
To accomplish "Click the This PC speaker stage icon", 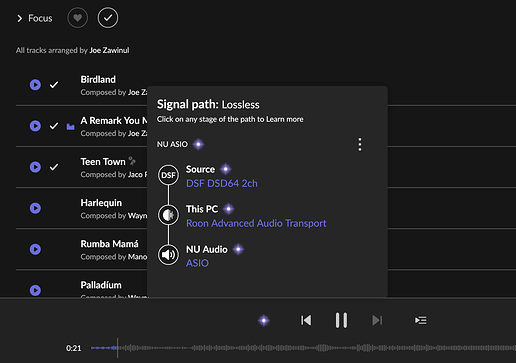I will [168, 215].
